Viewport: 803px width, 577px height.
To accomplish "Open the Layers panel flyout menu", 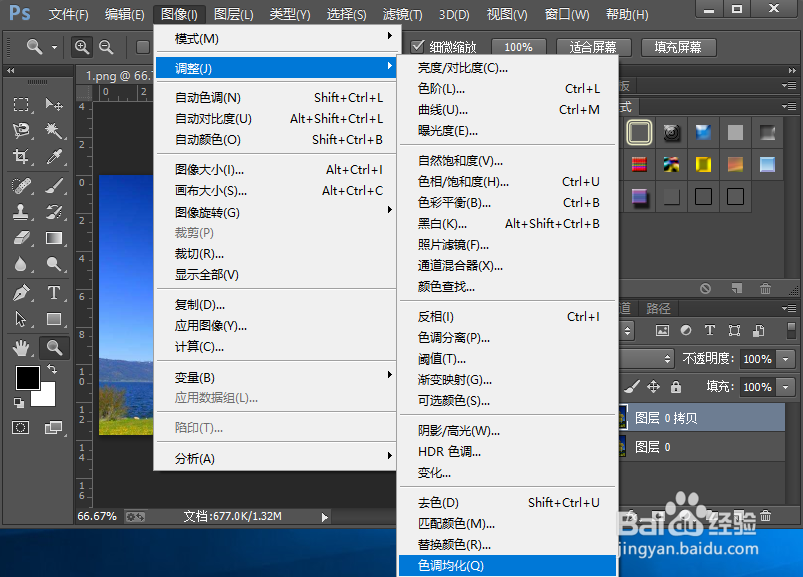I will tap(790, 309).
